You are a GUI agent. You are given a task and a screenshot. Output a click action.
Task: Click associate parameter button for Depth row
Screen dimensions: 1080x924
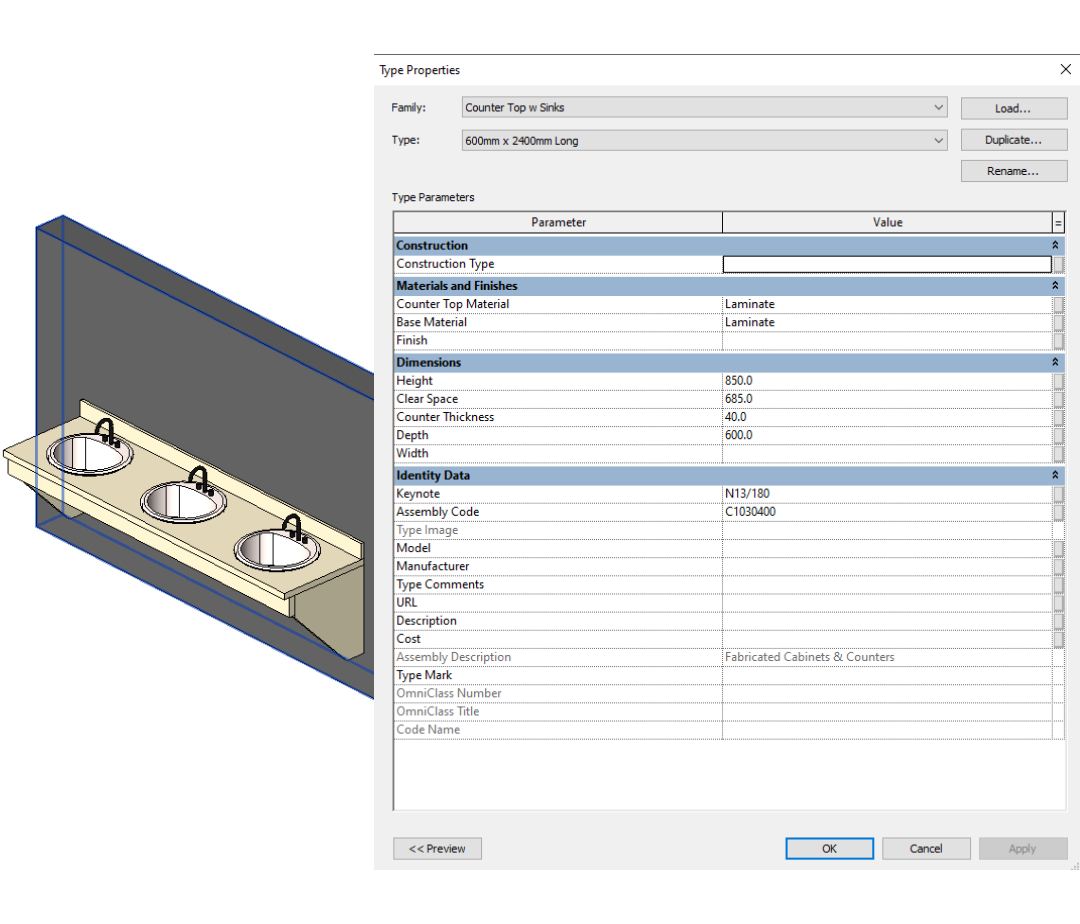[x=1058, y=435]
